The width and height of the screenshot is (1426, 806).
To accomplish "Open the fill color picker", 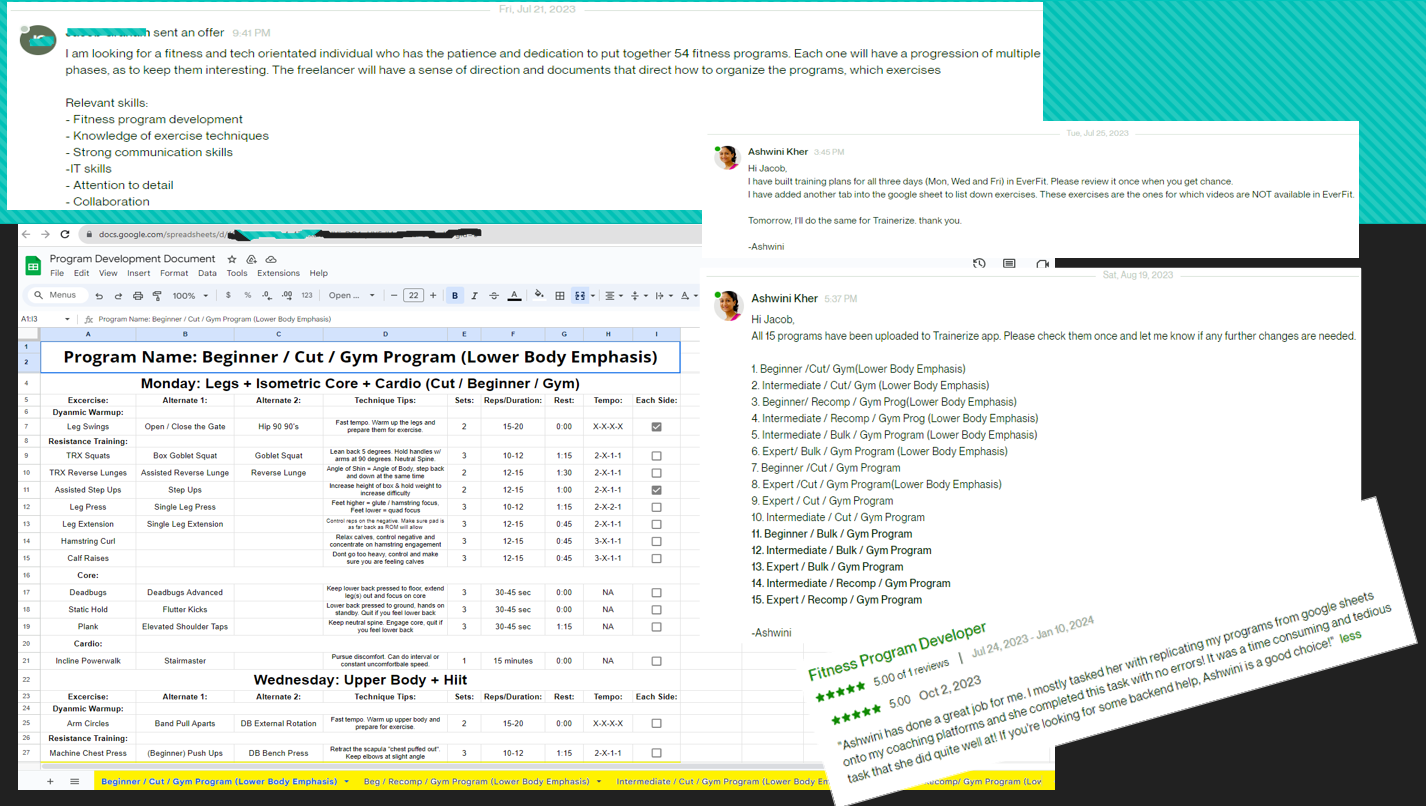I will pos(539,296).
